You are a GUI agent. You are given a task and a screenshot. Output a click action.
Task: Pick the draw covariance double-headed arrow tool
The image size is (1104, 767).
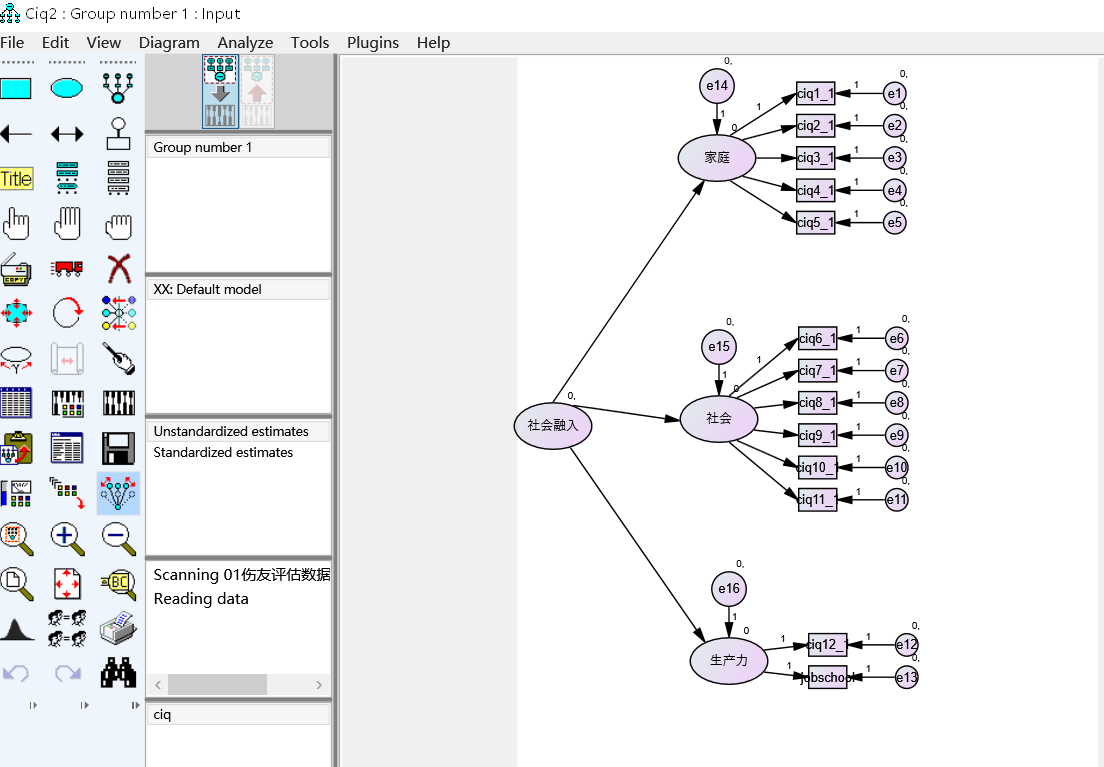point(67,134)
